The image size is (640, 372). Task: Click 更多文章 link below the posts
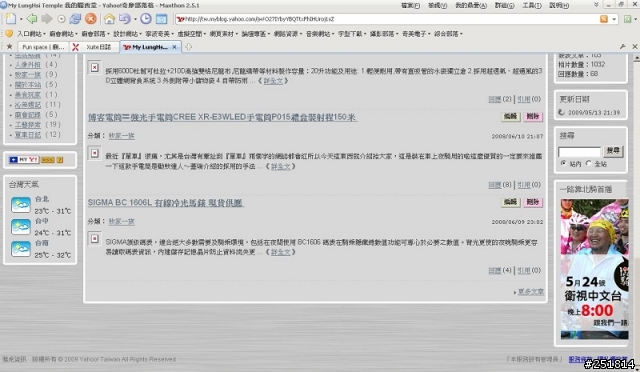pyautogui.click(x=530, y=292)
